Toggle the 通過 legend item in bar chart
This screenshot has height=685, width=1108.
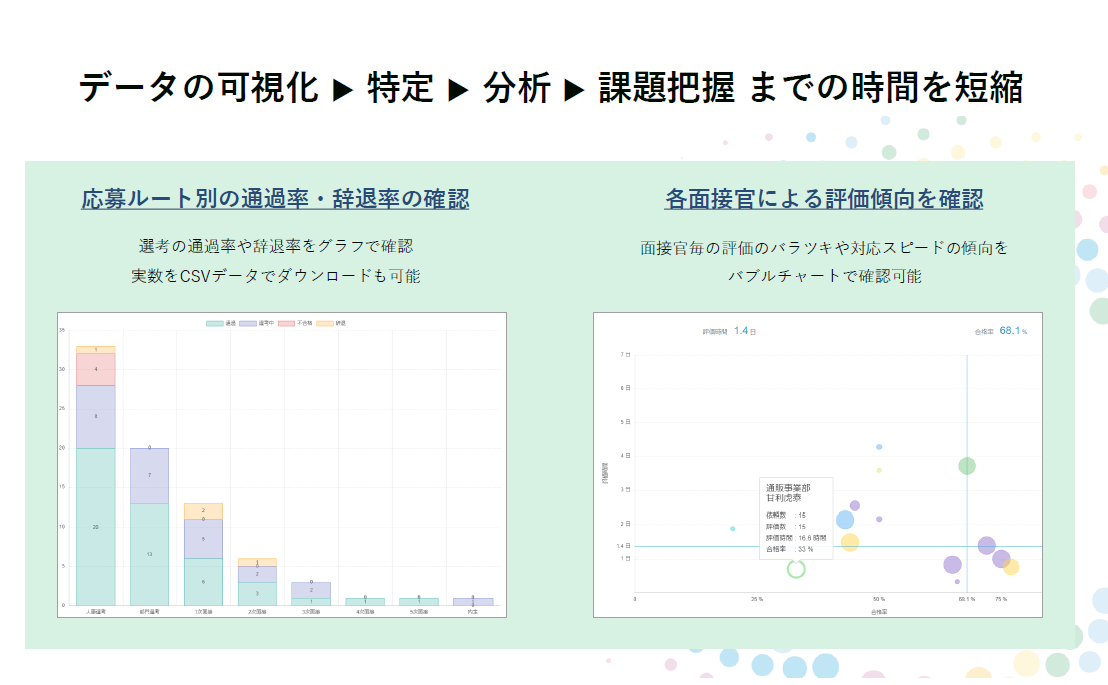[222, 323]
